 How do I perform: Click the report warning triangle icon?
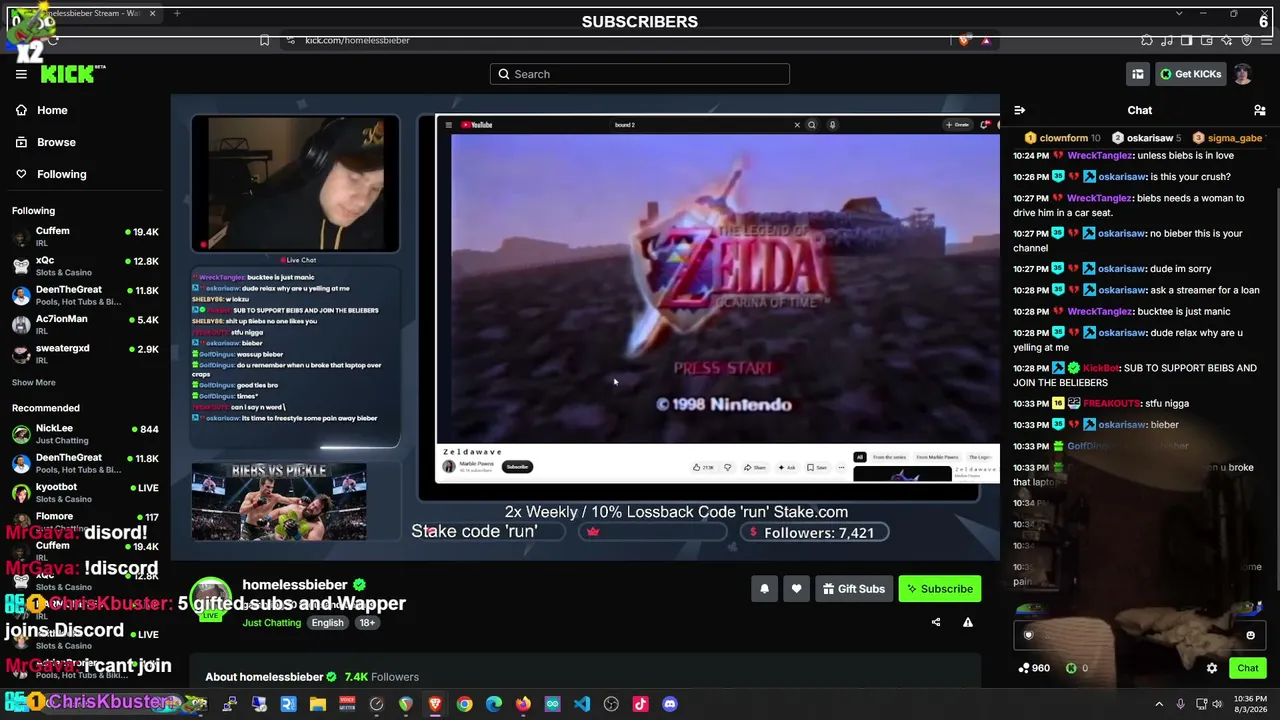(x=968, y=622)
